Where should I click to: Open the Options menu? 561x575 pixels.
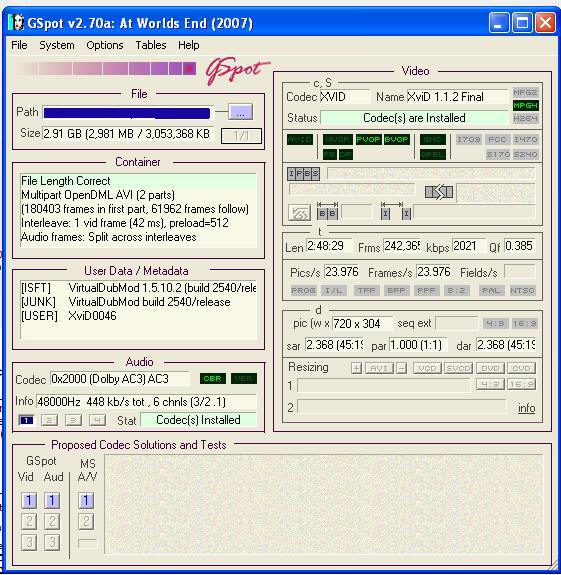coord(105,45)
